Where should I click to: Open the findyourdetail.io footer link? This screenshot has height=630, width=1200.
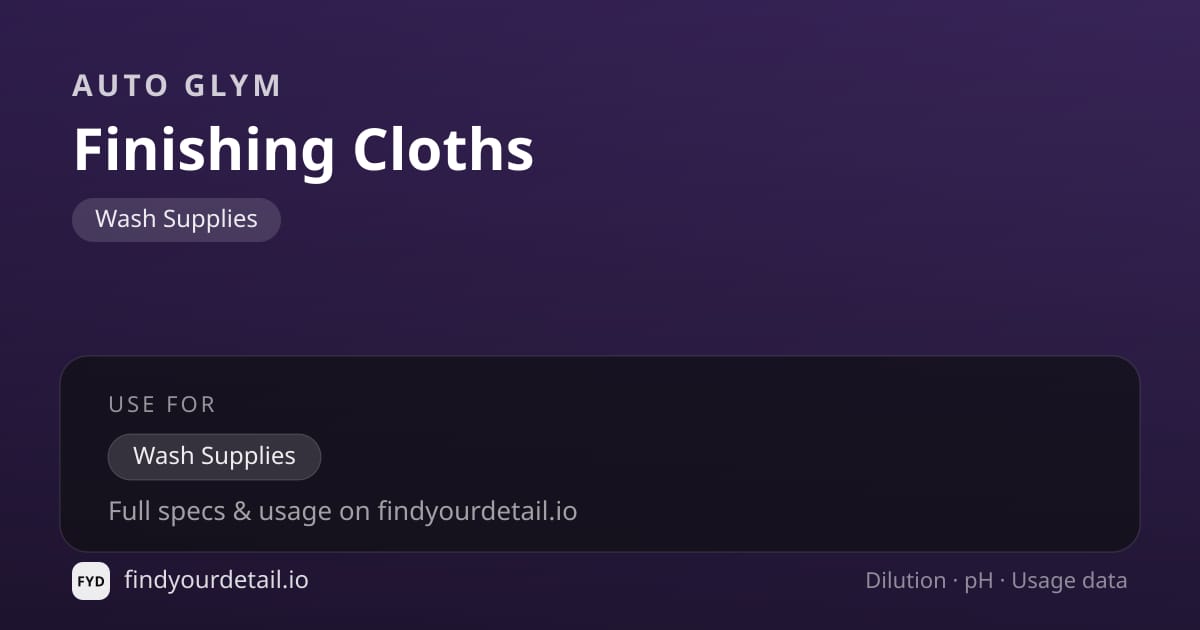(216, 580)
